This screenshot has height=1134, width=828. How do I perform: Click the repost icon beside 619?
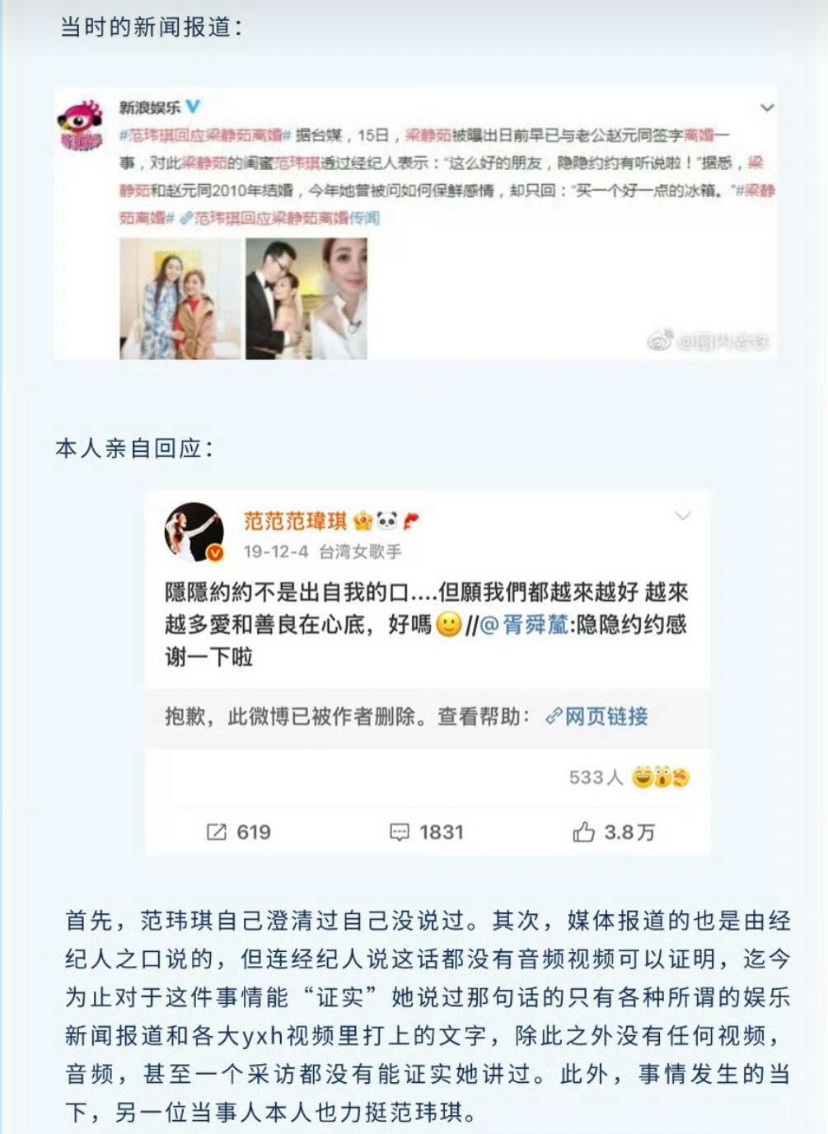click(x=216, y=832)
